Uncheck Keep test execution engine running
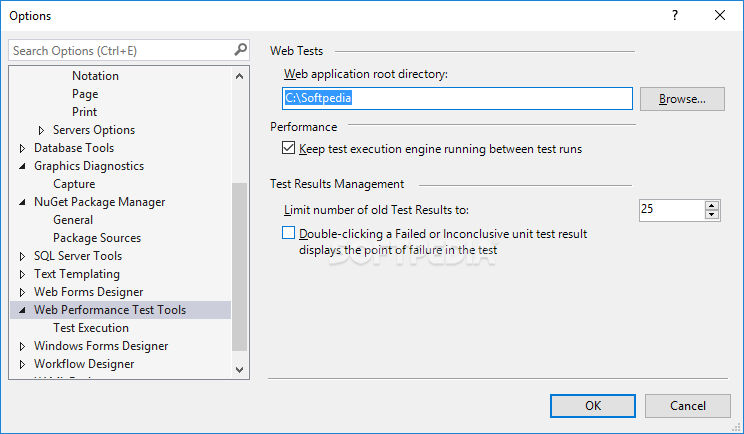The height and width of the screenshot is (434, 744). [290, 149]
